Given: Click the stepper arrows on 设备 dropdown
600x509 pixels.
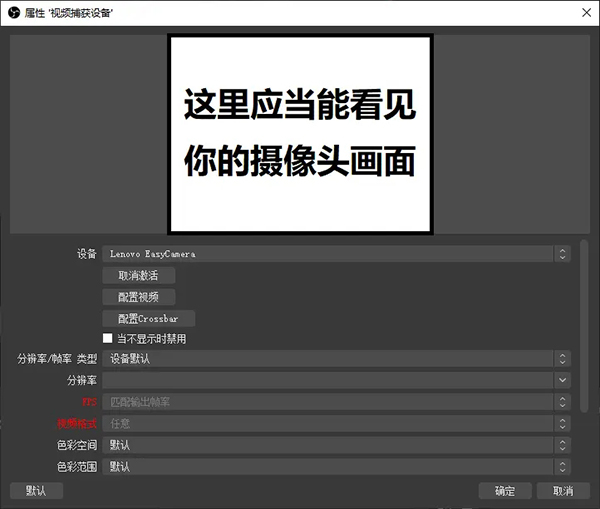Looking at the screenshot, I should (x=562, y=254).
